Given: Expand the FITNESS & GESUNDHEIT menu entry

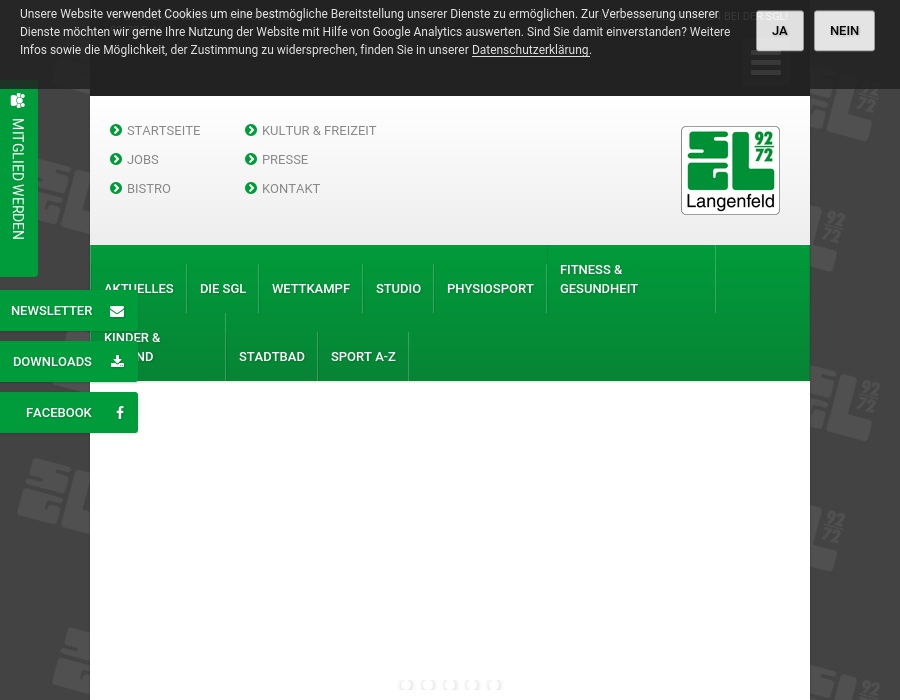Looking at the screenshot, I should [x=599, y=279].
